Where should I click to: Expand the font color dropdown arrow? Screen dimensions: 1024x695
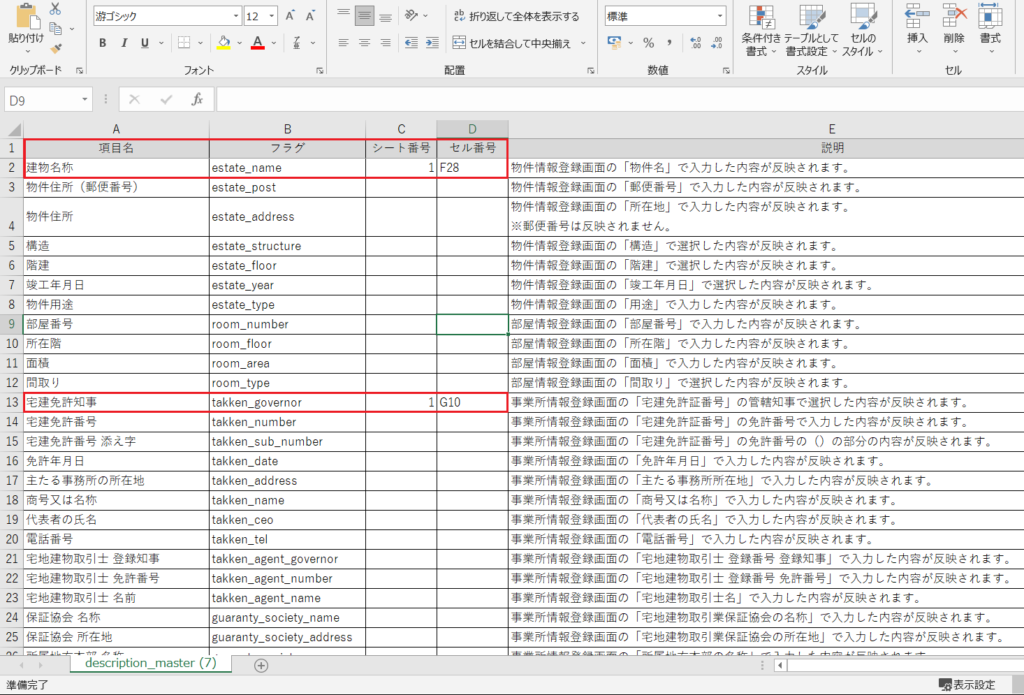point(273,43)
